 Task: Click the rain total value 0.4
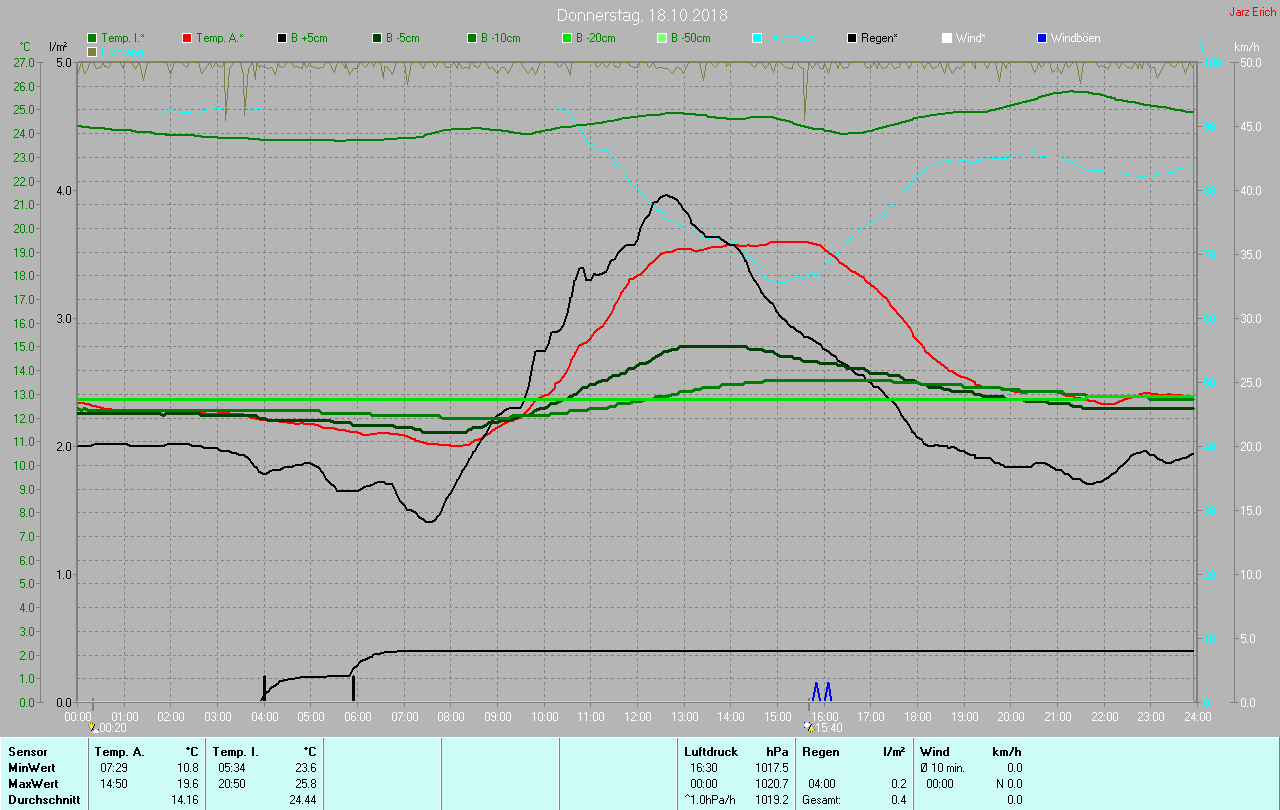pos(898,800)
